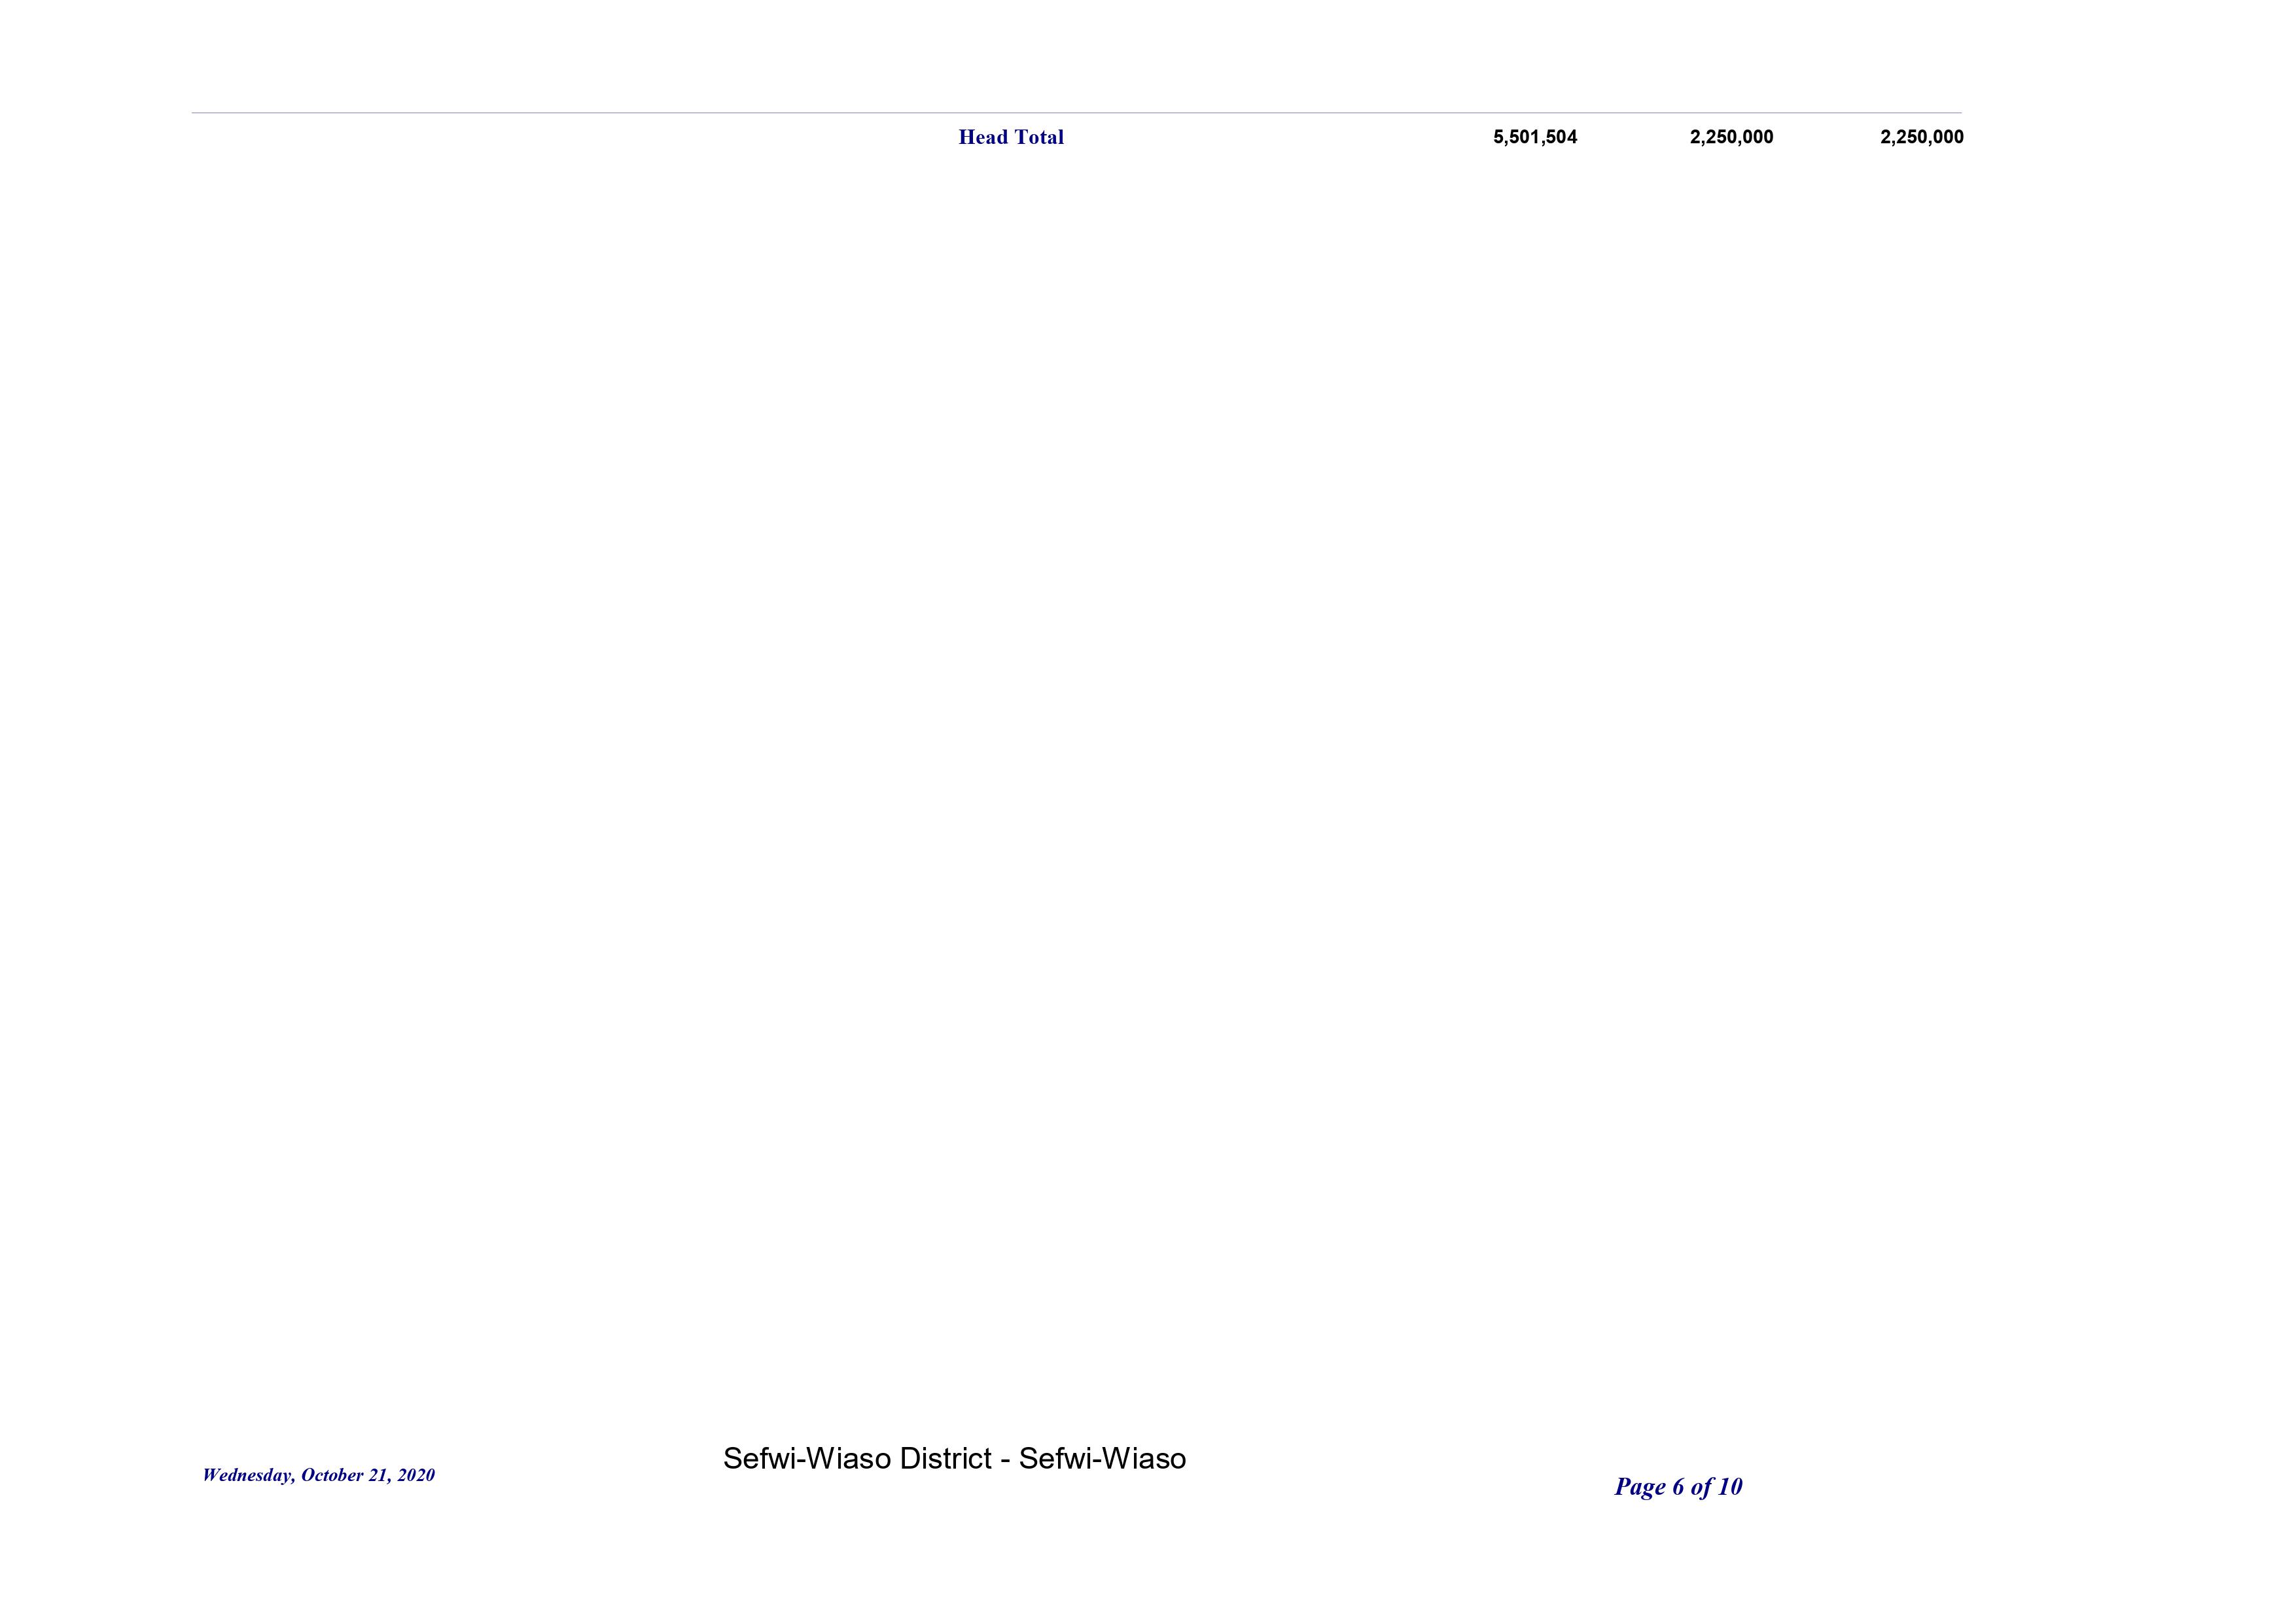Click the dash in the footer title

click(1005, 1461)
